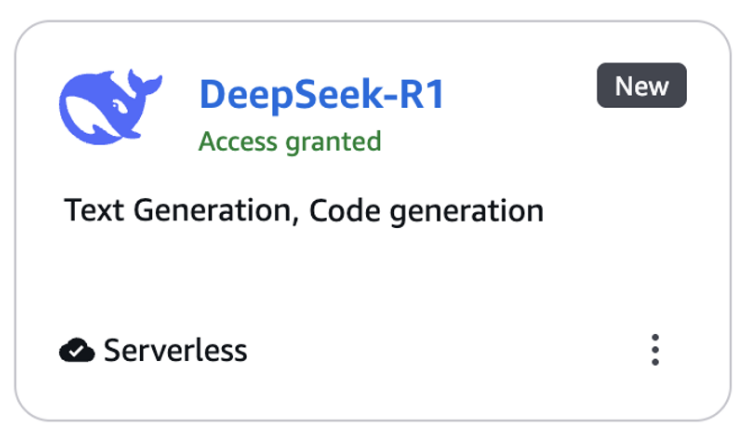
Task: Expand the model card actions menu
Action: [x=655, y=351]
